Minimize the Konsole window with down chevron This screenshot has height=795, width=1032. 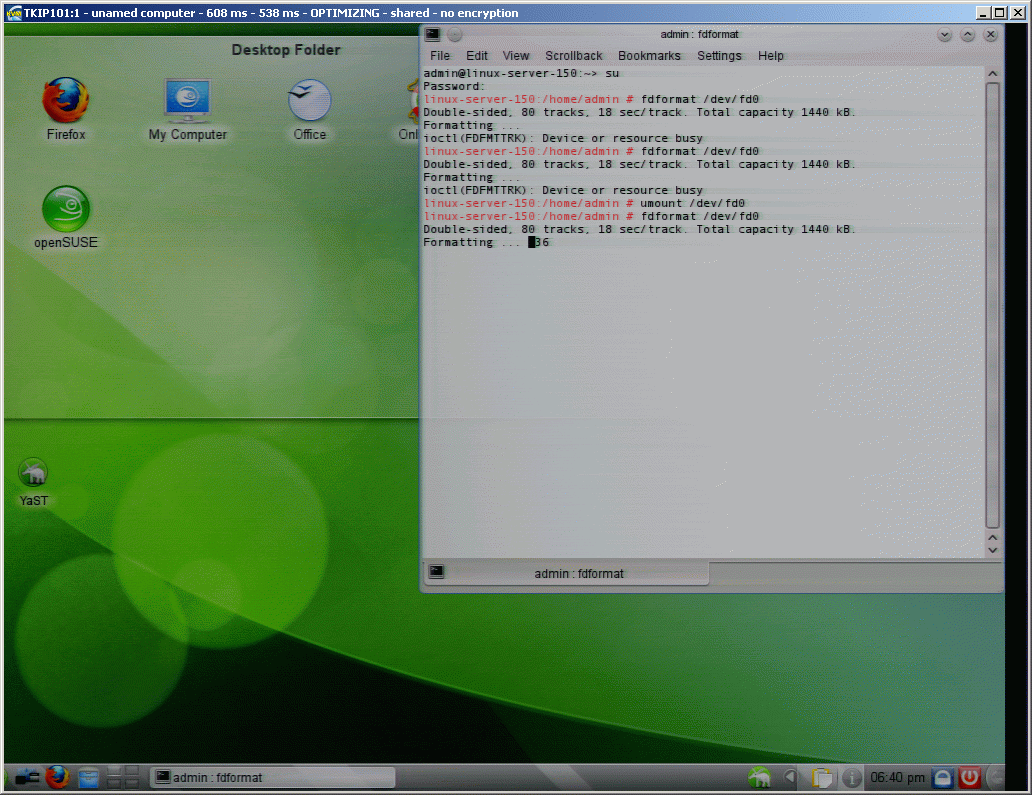944,35
